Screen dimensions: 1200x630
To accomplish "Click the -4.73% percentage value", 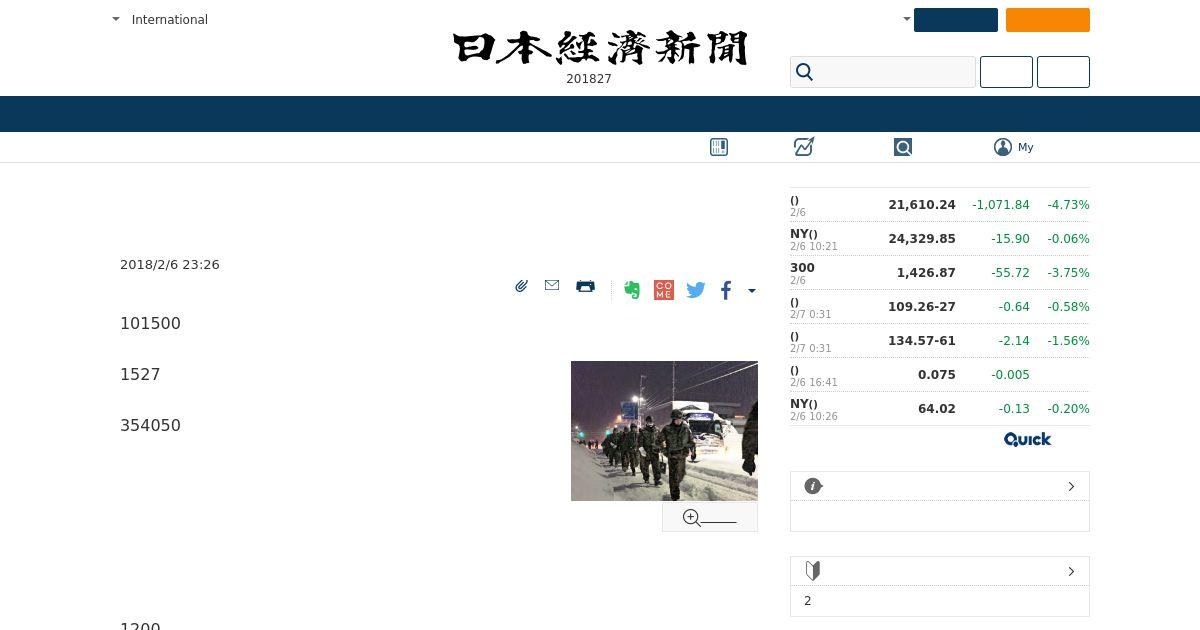I will pyautogui.click(x=1068, y=205).
